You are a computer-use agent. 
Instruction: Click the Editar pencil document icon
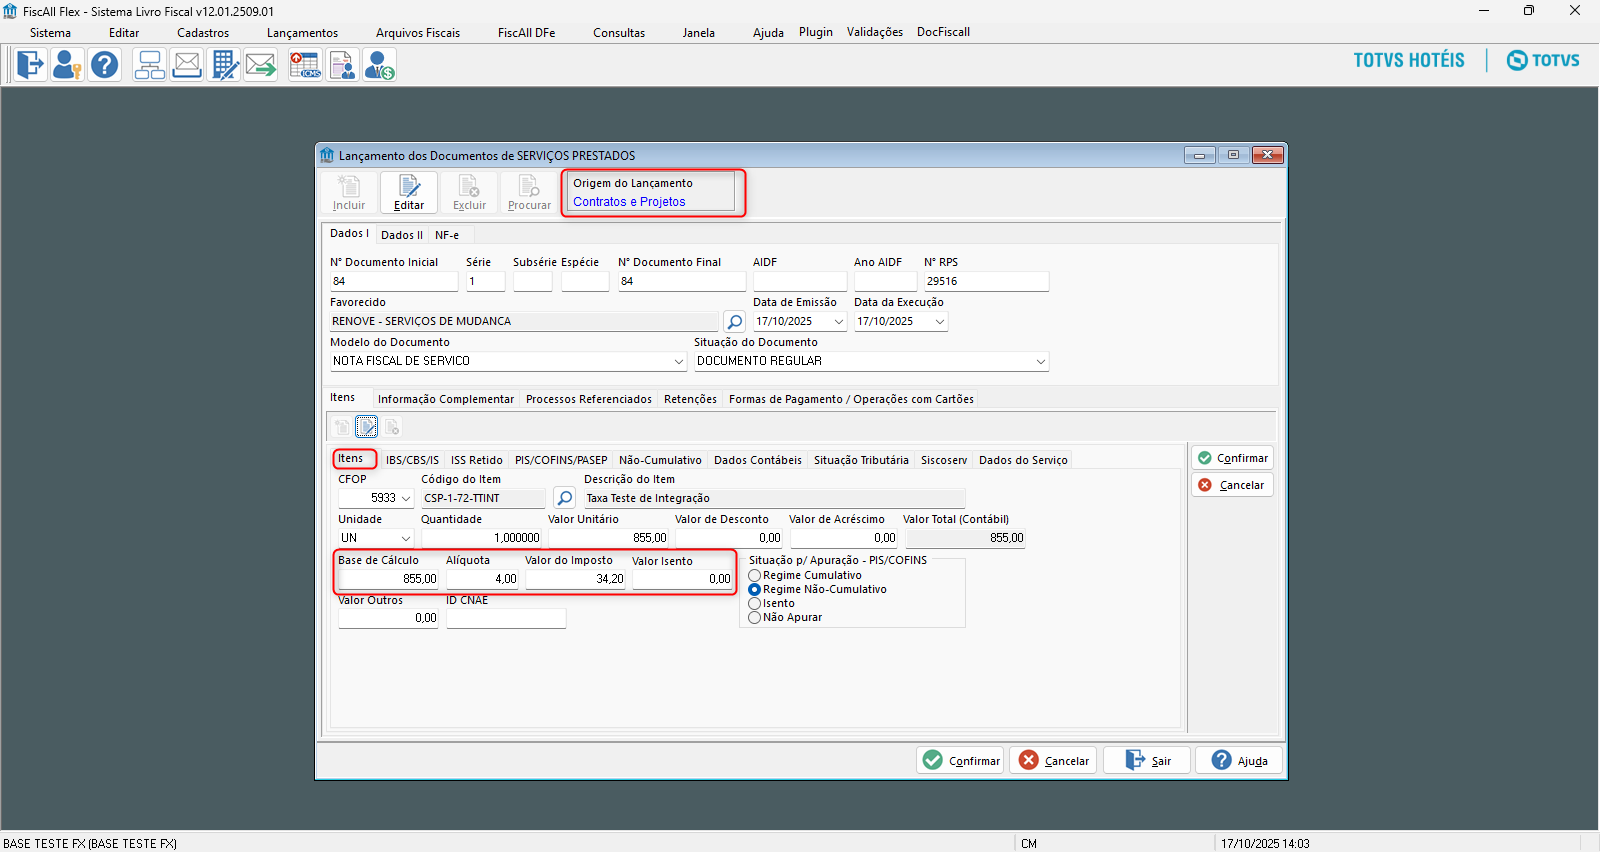coord(409,192)
